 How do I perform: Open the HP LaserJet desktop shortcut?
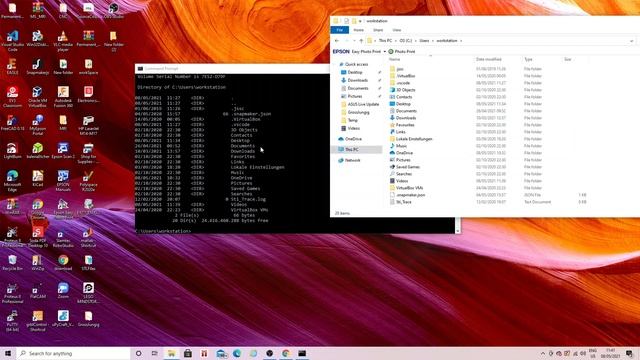[x=88, y=124]
